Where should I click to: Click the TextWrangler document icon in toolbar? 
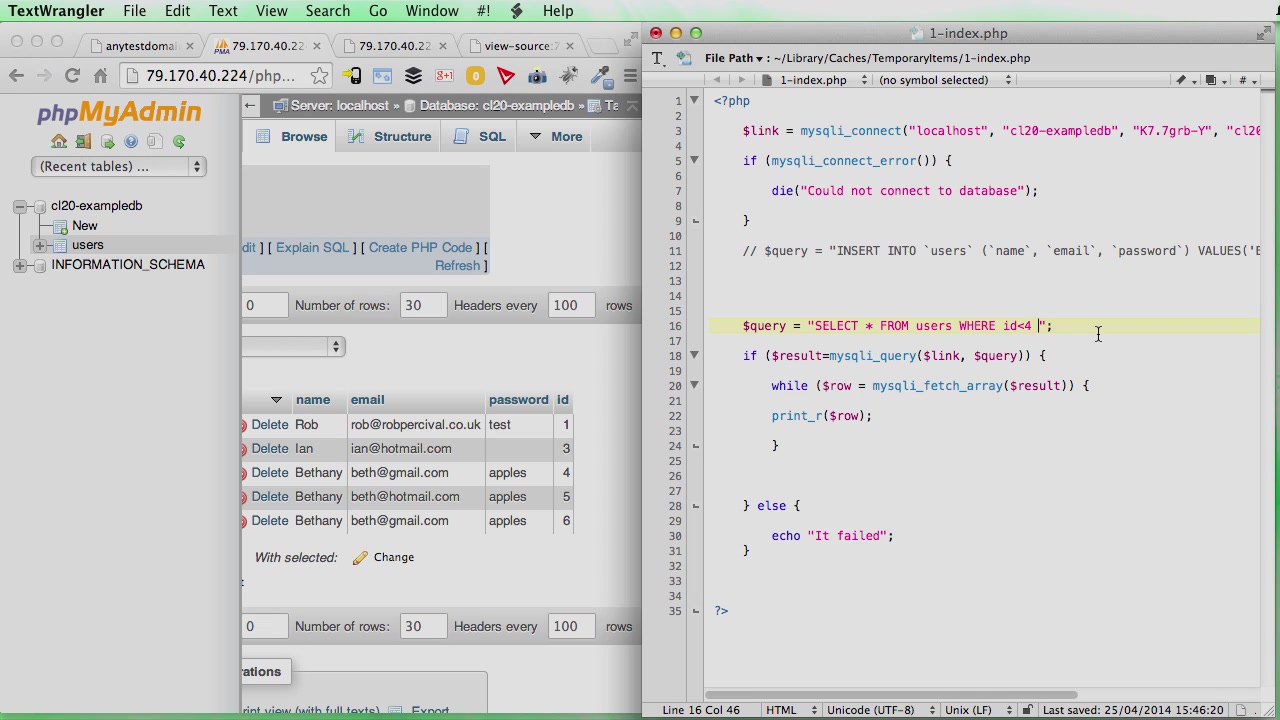click(x=684, y=58)
